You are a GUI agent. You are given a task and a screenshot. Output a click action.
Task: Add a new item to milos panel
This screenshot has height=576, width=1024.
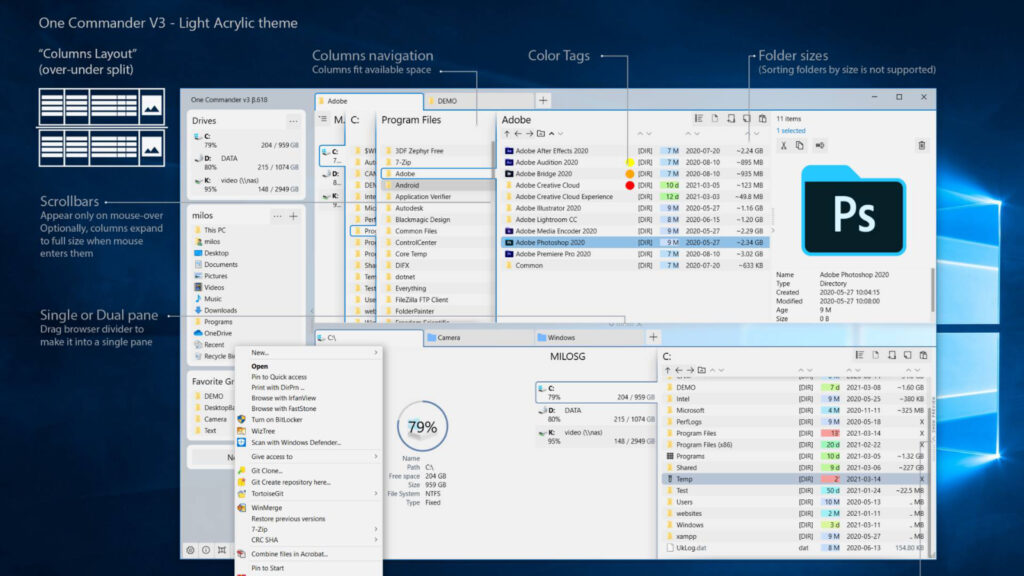(294, 216)
